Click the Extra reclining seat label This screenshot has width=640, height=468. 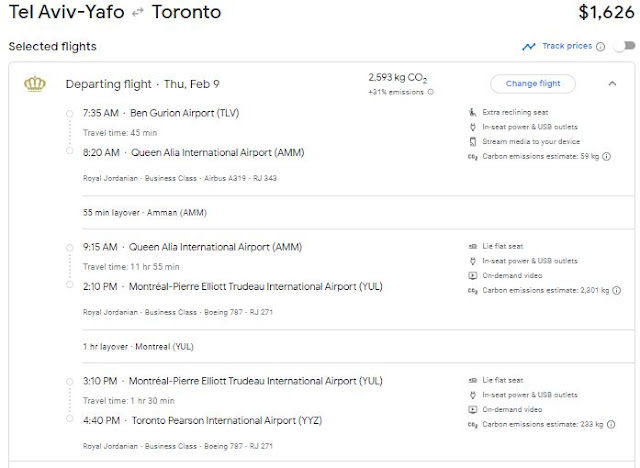[x=515, y=112]
